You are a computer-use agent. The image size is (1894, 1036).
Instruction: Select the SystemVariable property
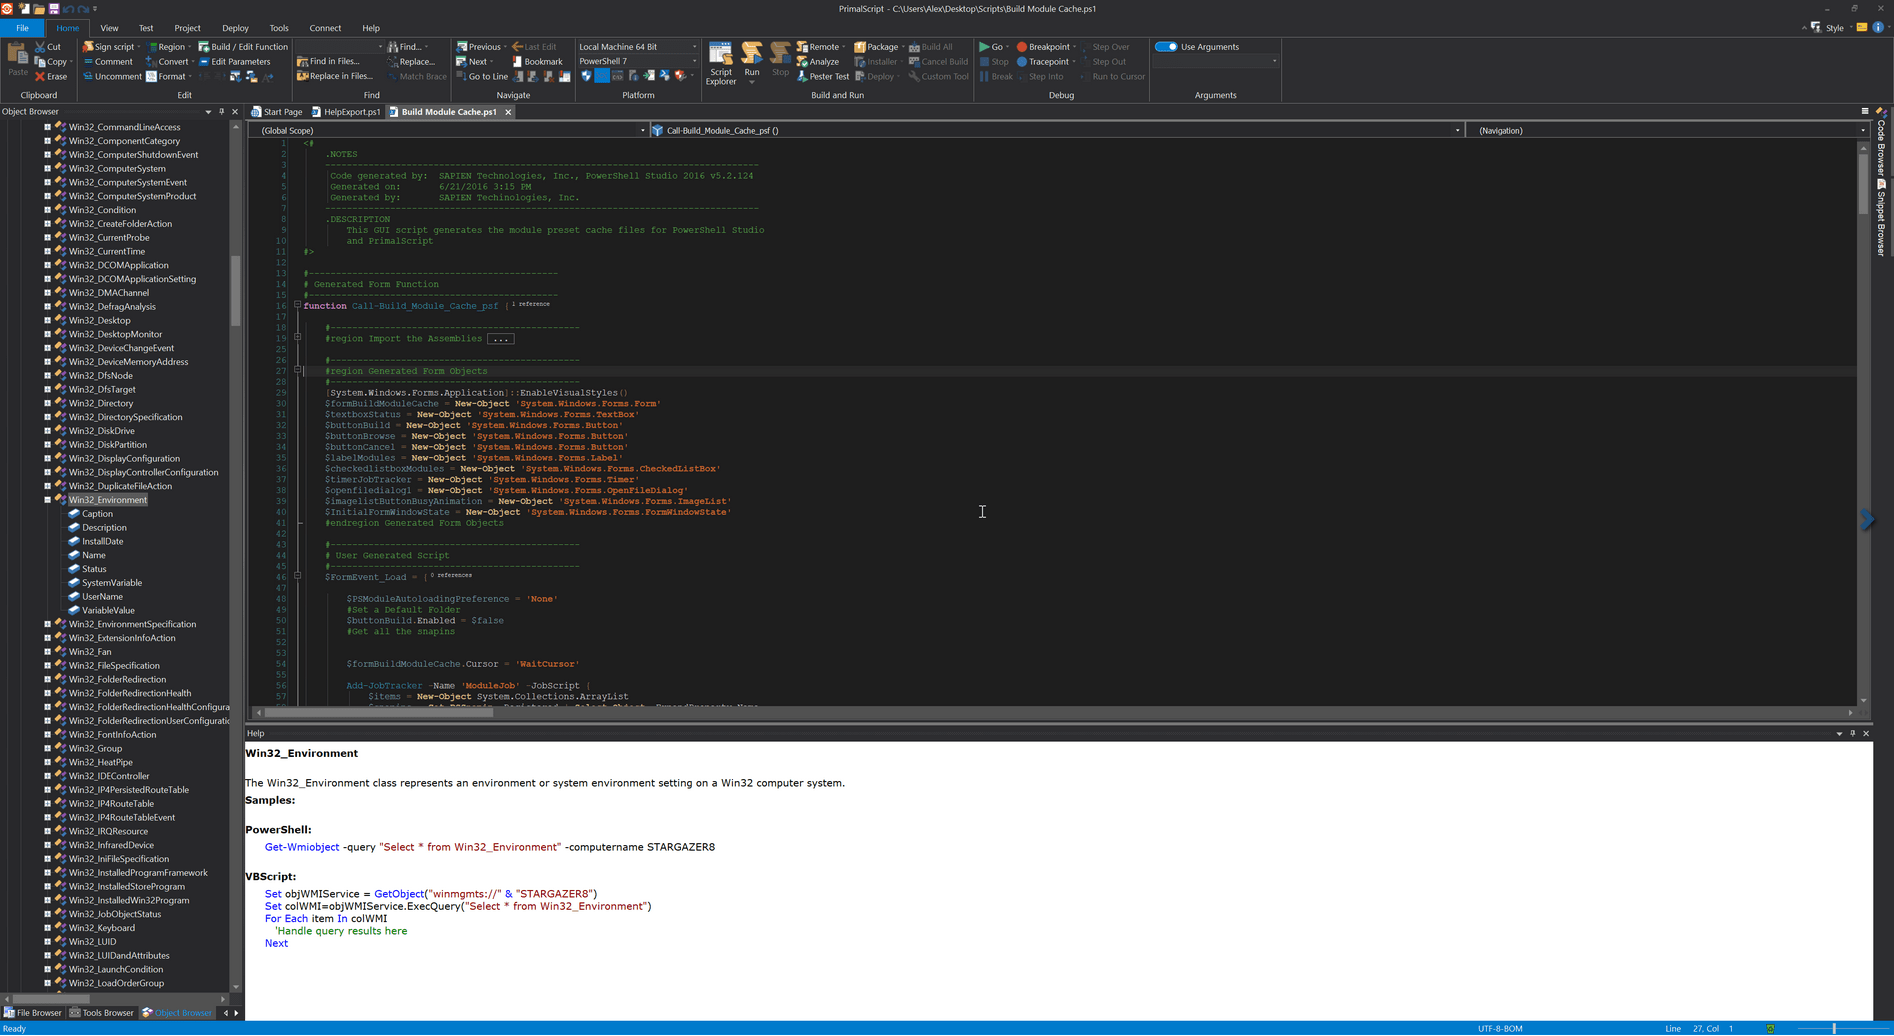point(111,583)
